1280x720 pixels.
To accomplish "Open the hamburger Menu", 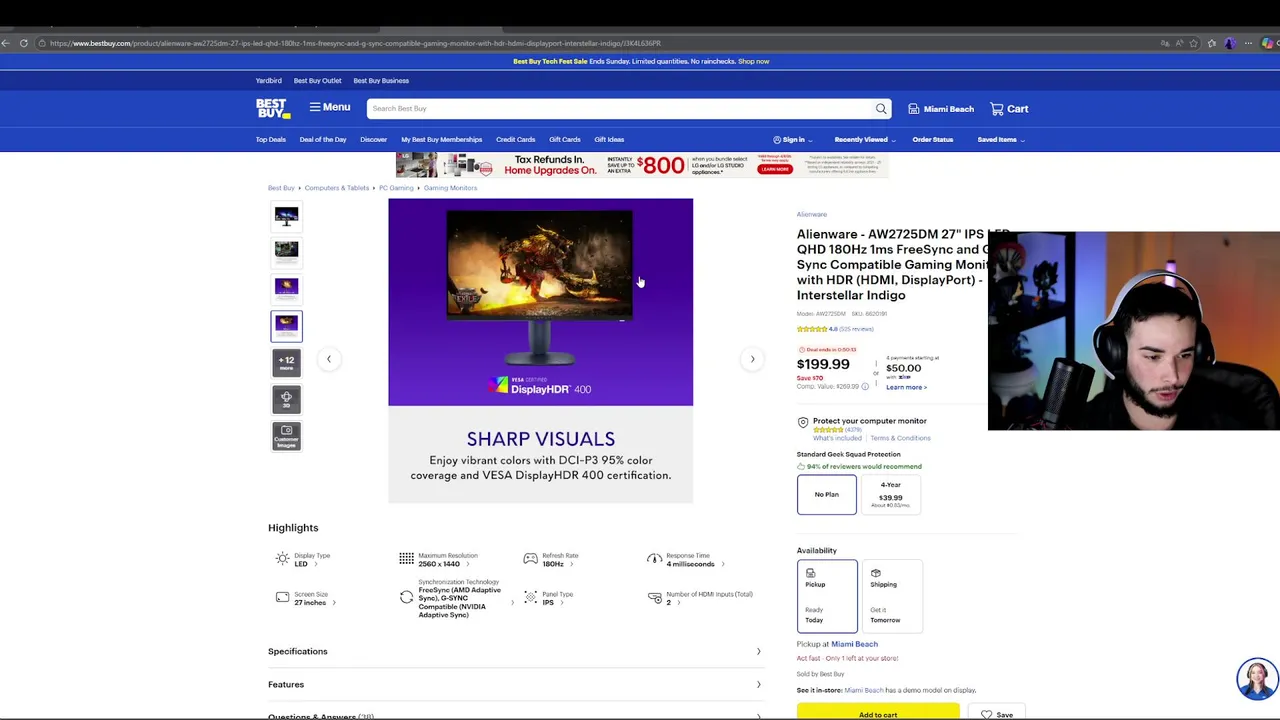I will click(x=330, y=108).
